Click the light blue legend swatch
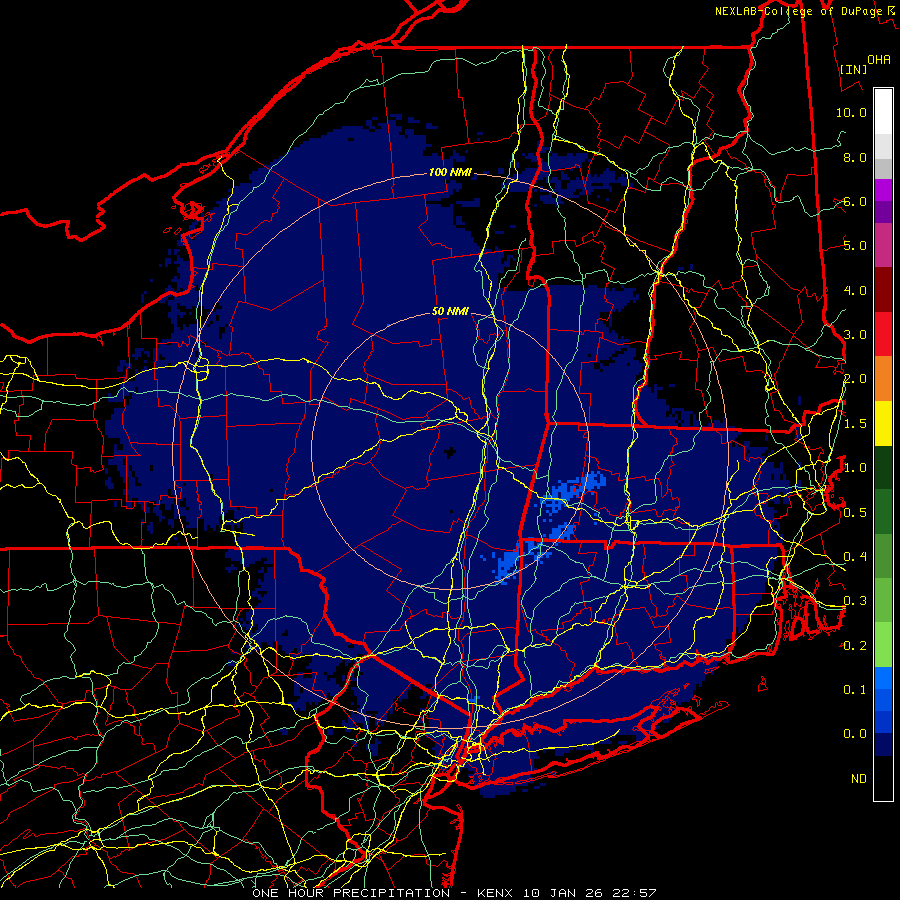This screenshot has height=900, width=900. [x=883, y=678]
